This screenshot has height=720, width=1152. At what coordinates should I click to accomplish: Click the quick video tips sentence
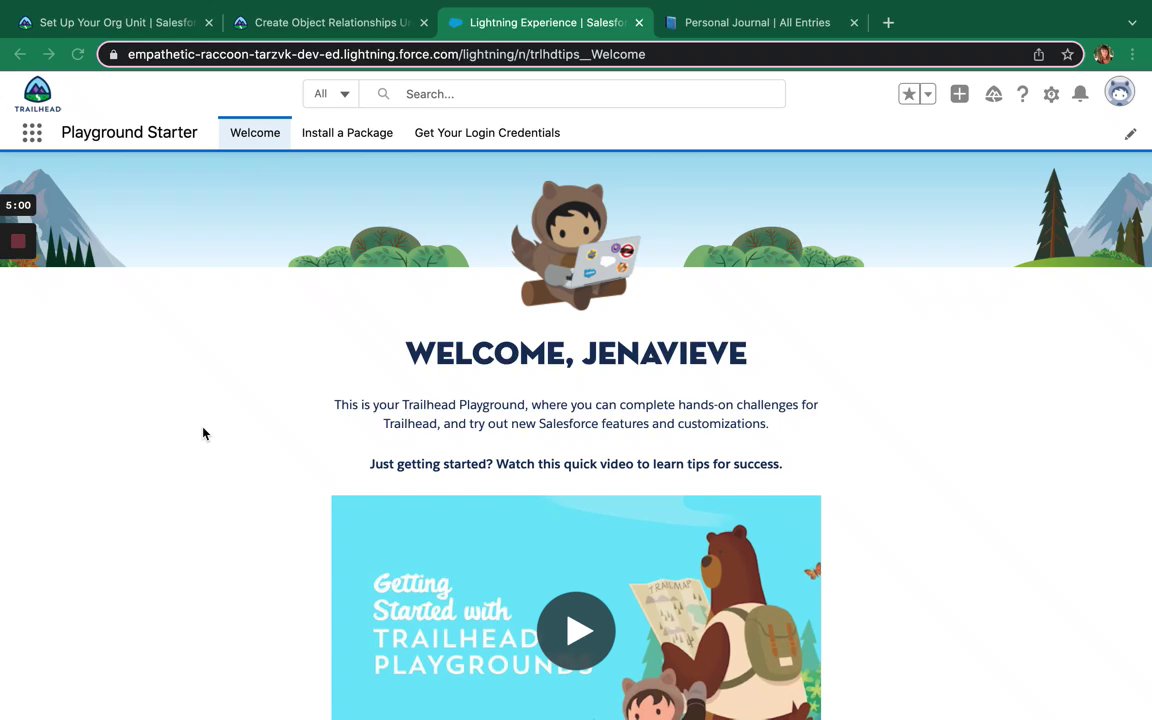(x=576, y=464)
